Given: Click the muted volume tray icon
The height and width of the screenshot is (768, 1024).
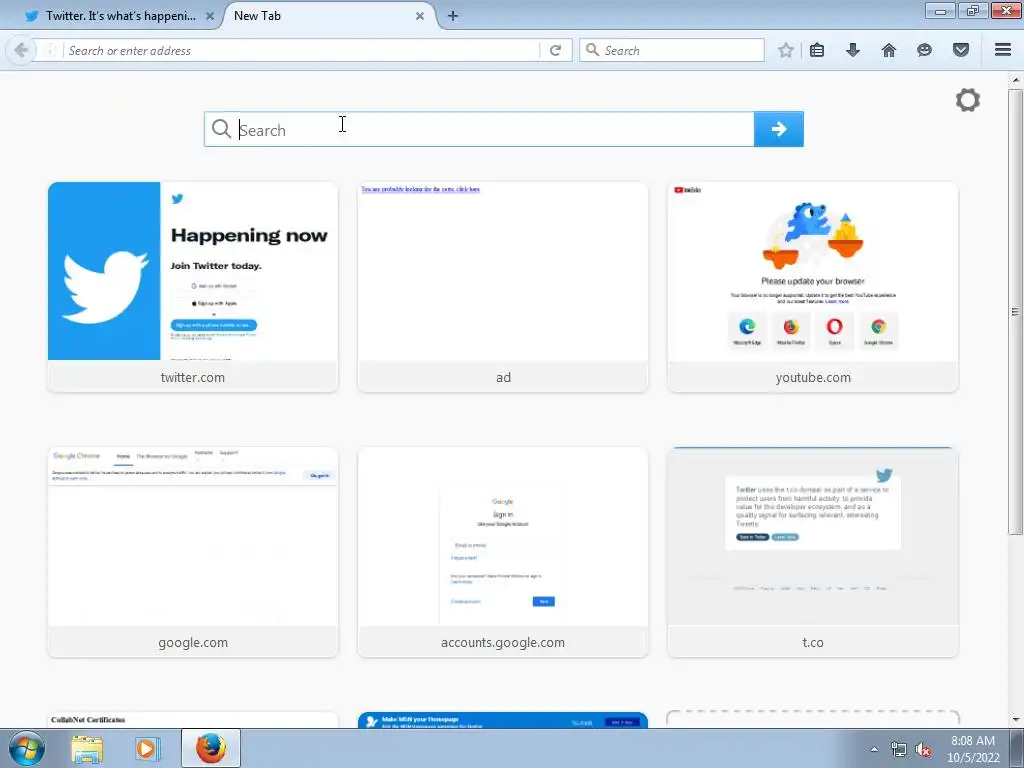Looking at the screenshot, I should point(923,749).
